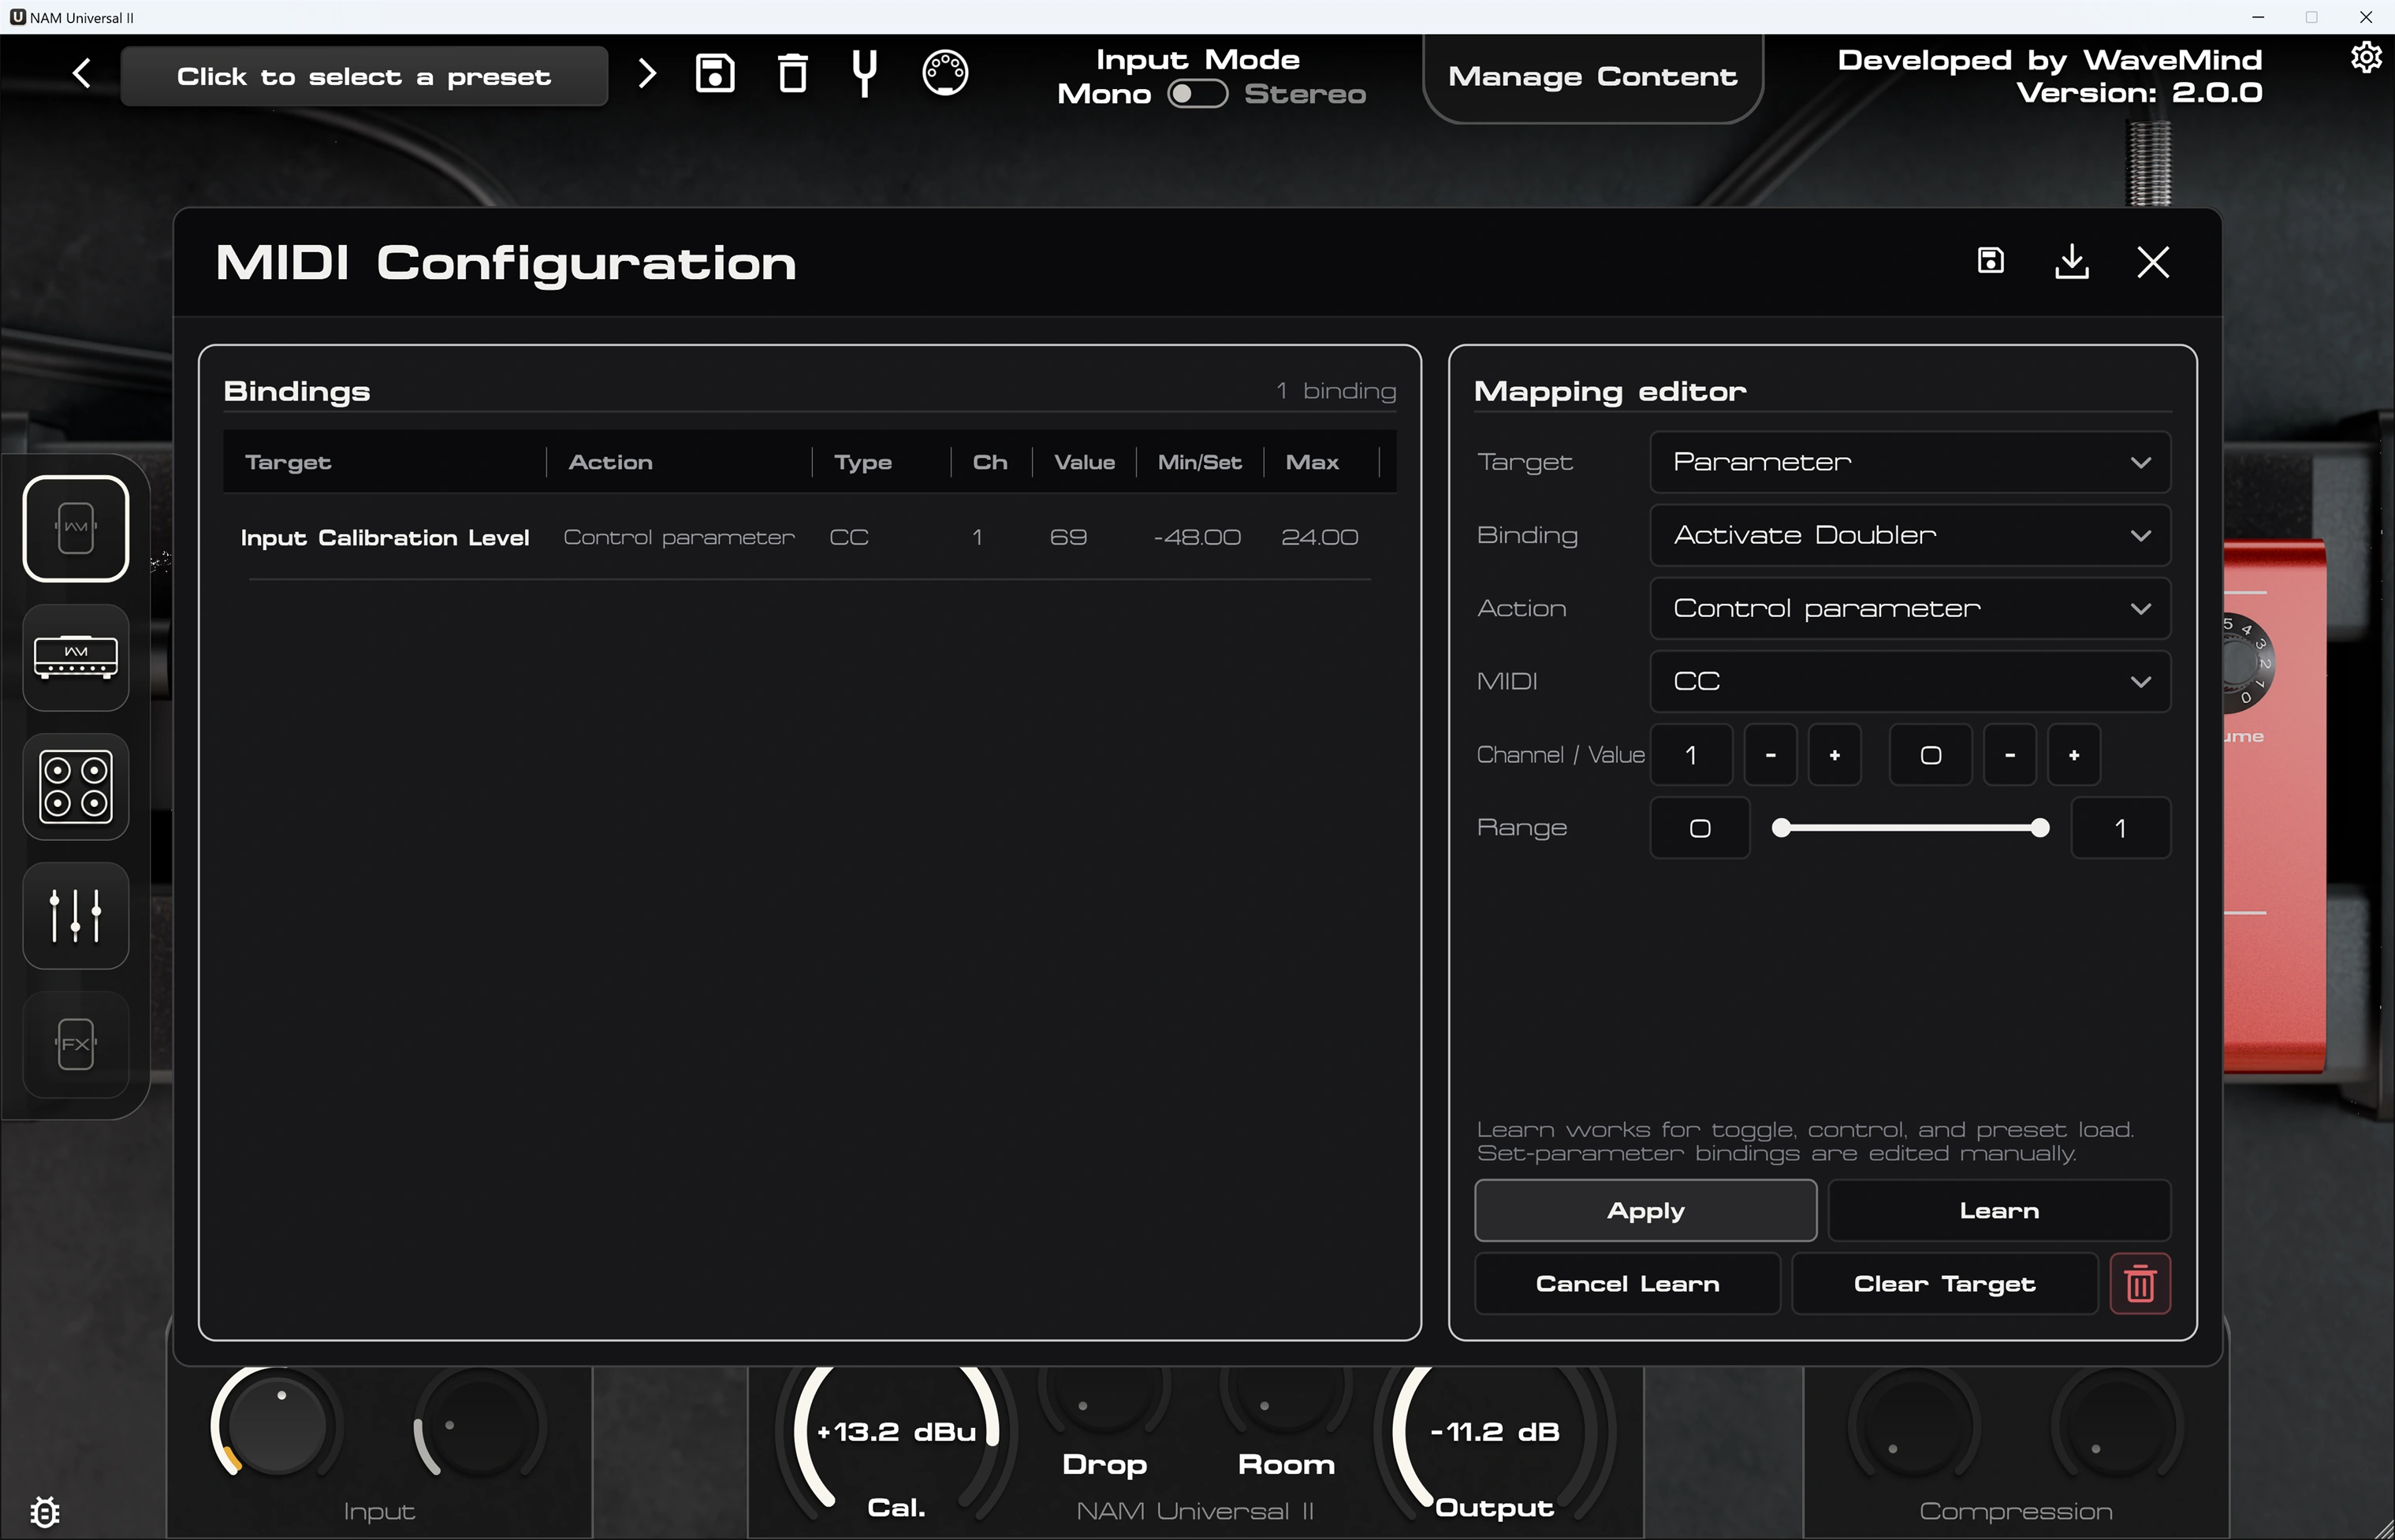Select the FX pedal sidebar icon
This screenshot has width=2395, height=1540.
[x=76, y=1045]
